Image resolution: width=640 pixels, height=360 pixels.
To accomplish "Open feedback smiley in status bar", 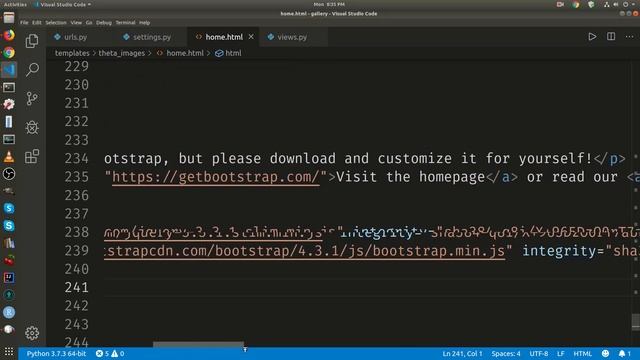I will pos(605,353).
